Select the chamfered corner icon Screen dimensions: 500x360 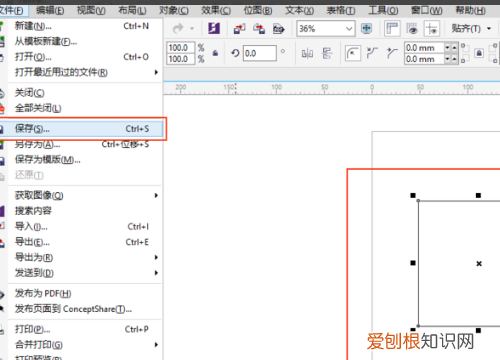click(392, 53)
